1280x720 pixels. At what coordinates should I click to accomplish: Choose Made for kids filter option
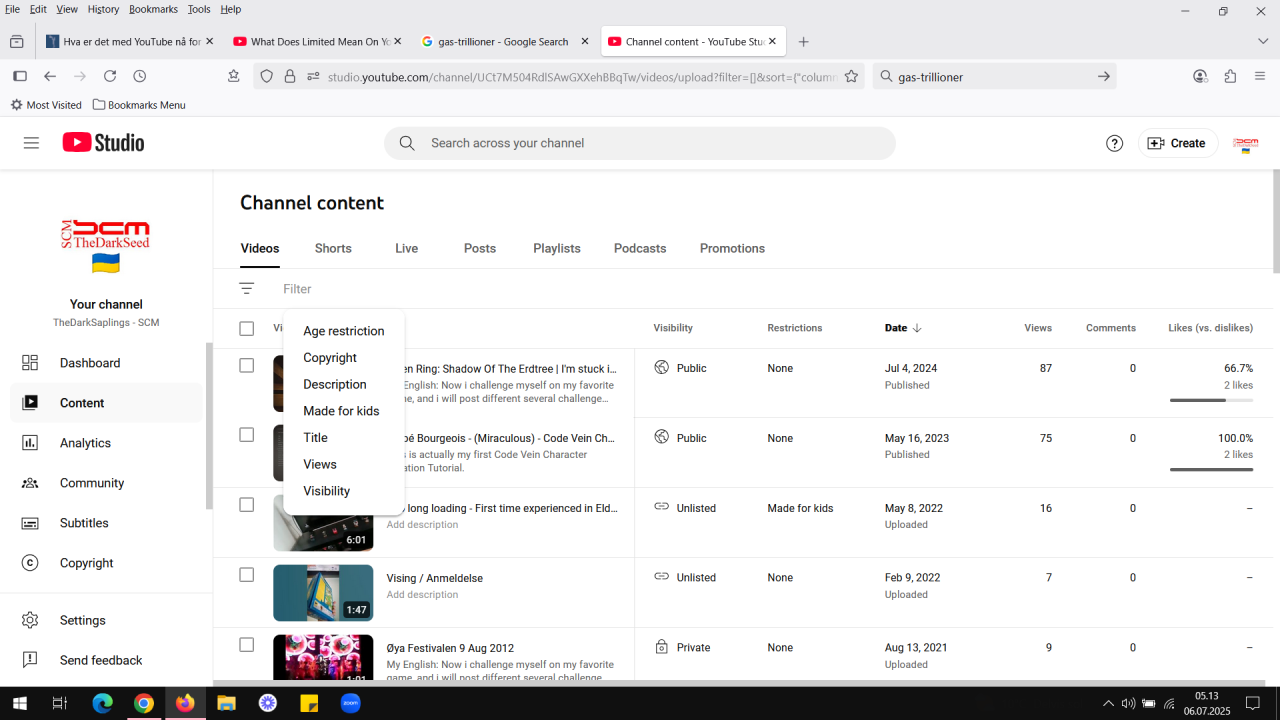coord(341,411)
